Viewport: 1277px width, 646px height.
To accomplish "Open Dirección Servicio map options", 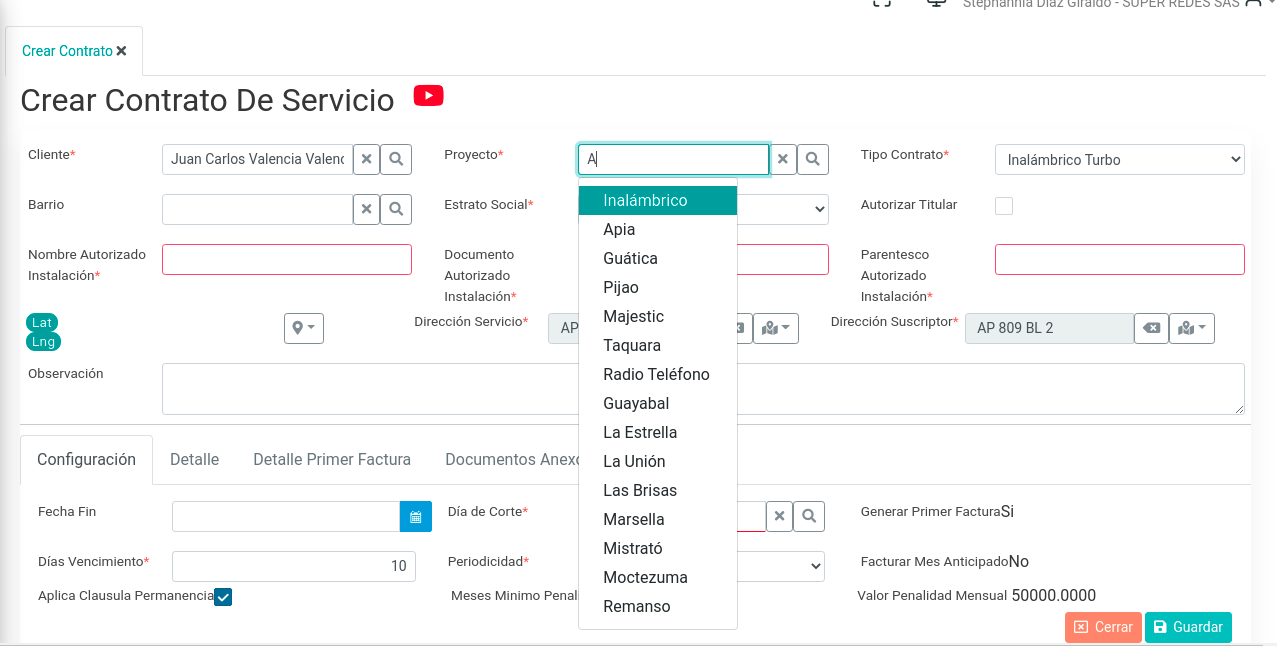I will [776, 328].
